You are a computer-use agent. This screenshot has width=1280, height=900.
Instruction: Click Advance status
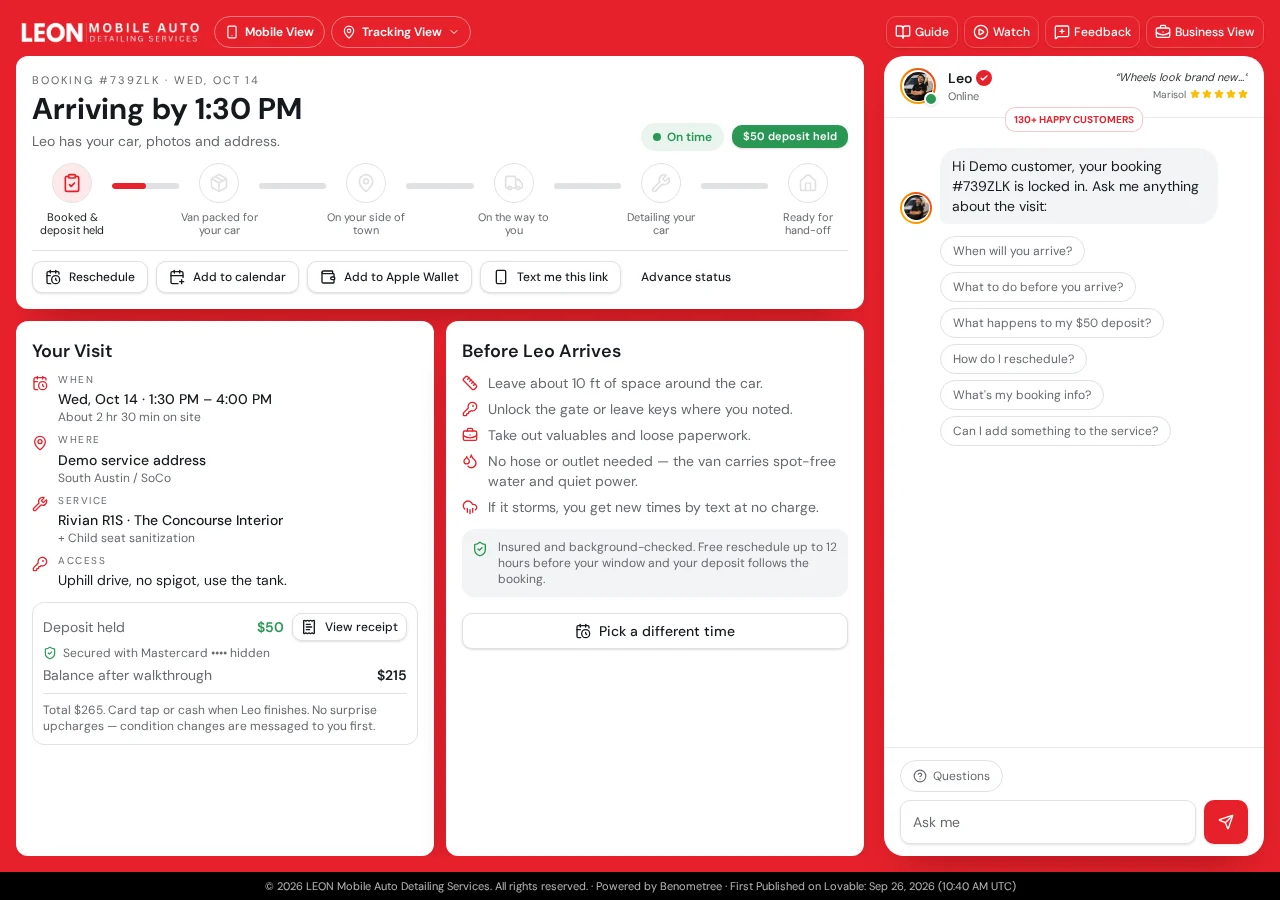click(686, 277)
